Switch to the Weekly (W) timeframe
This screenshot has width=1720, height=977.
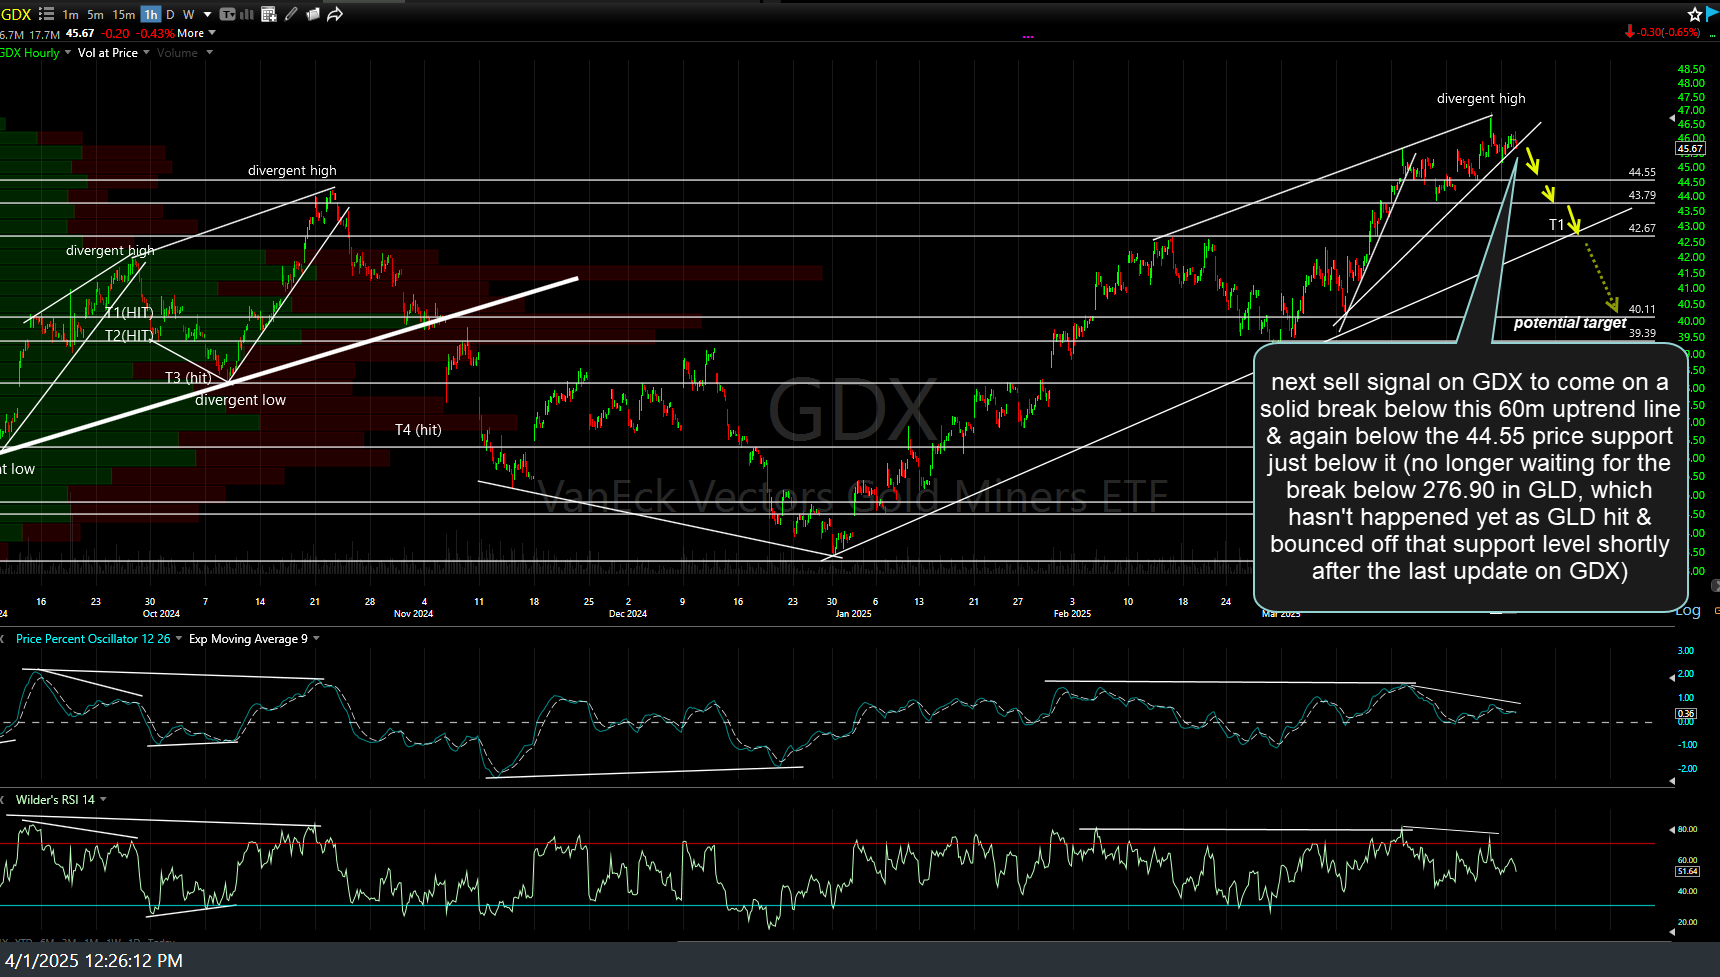188,14
